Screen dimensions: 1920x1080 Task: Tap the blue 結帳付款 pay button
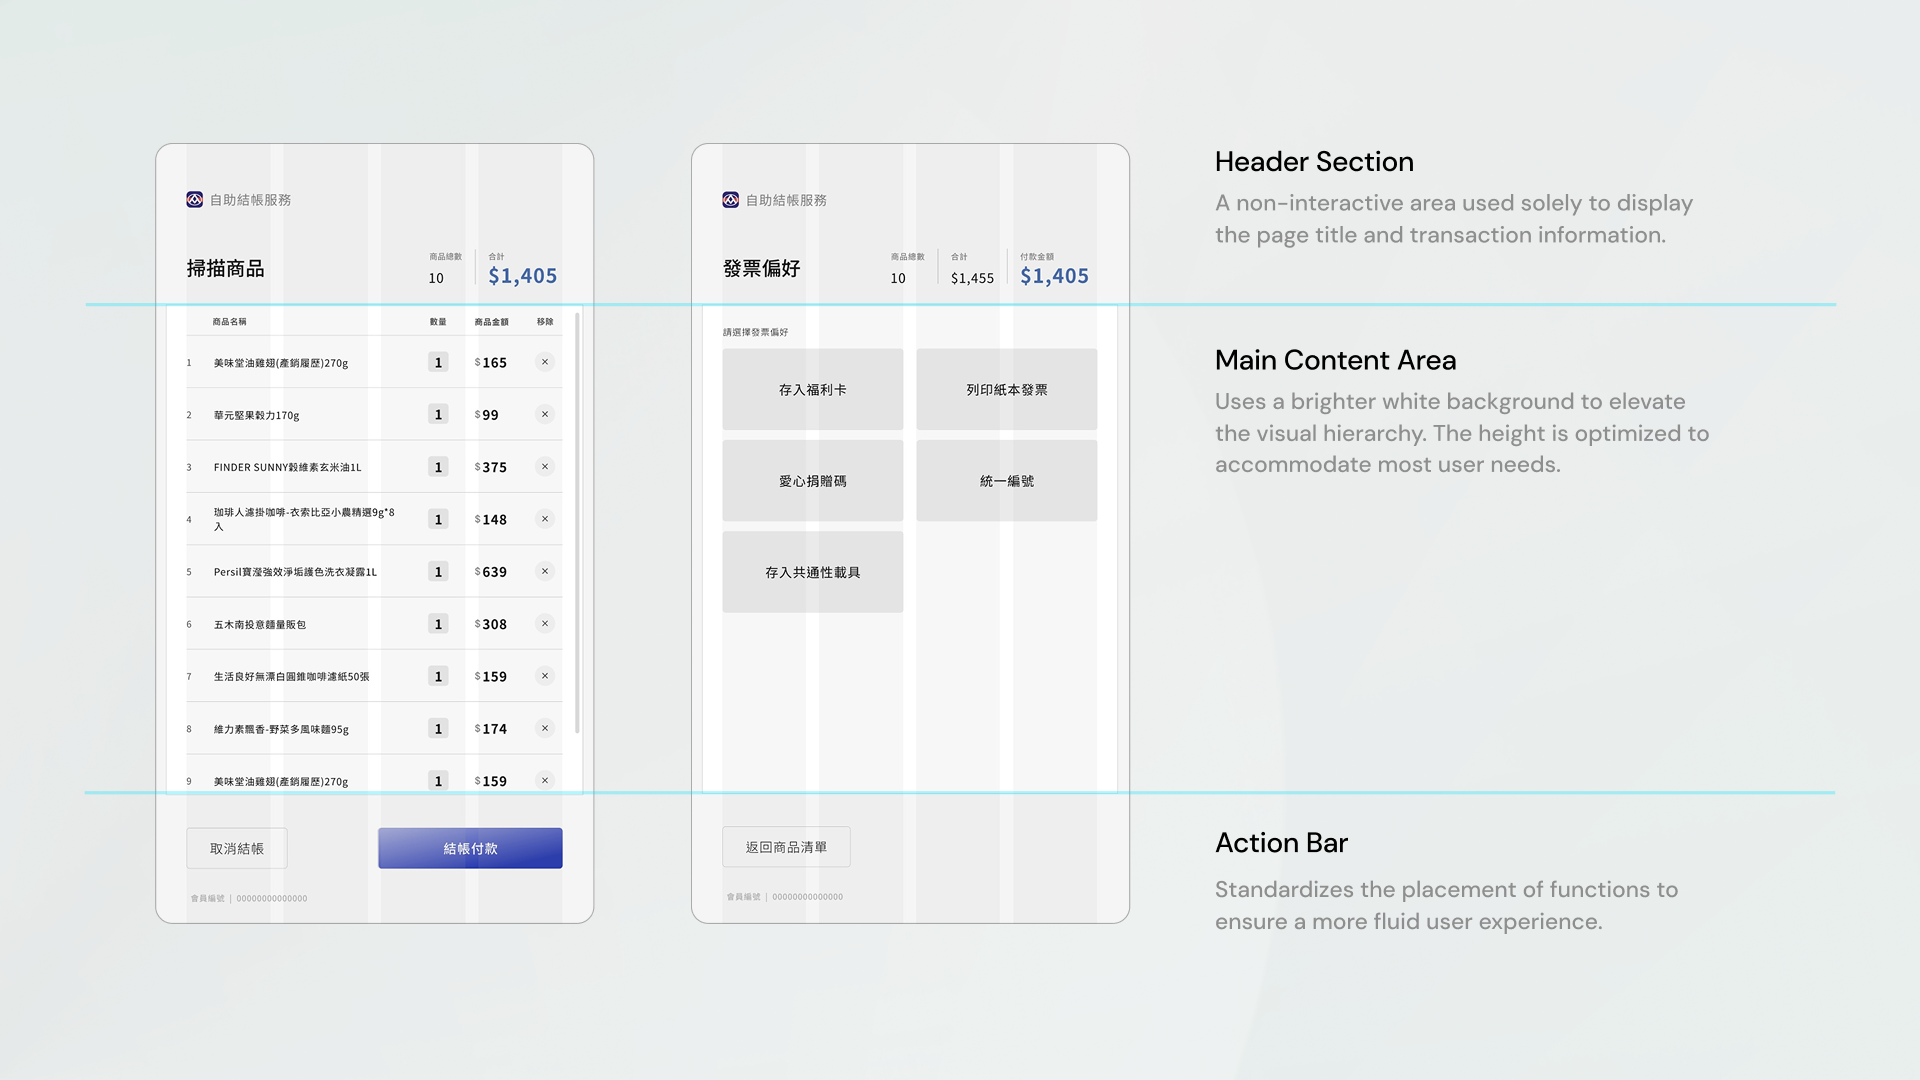coord(470,848)
